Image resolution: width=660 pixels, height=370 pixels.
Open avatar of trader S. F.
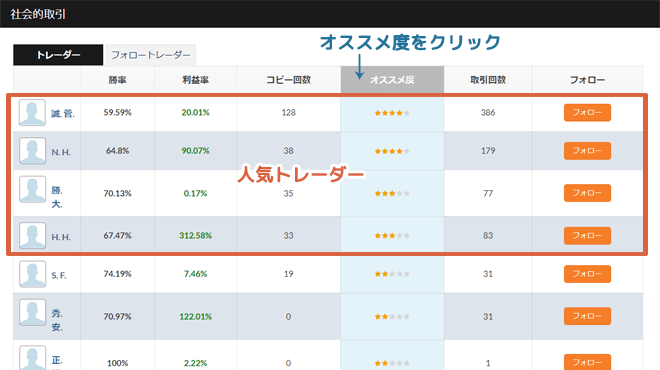click(x=32, y=274)
